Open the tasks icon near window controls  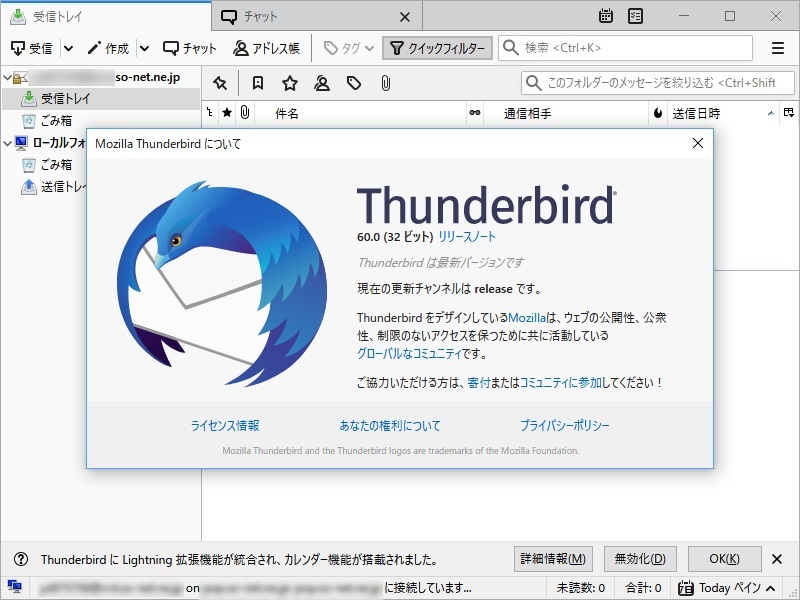633,15
